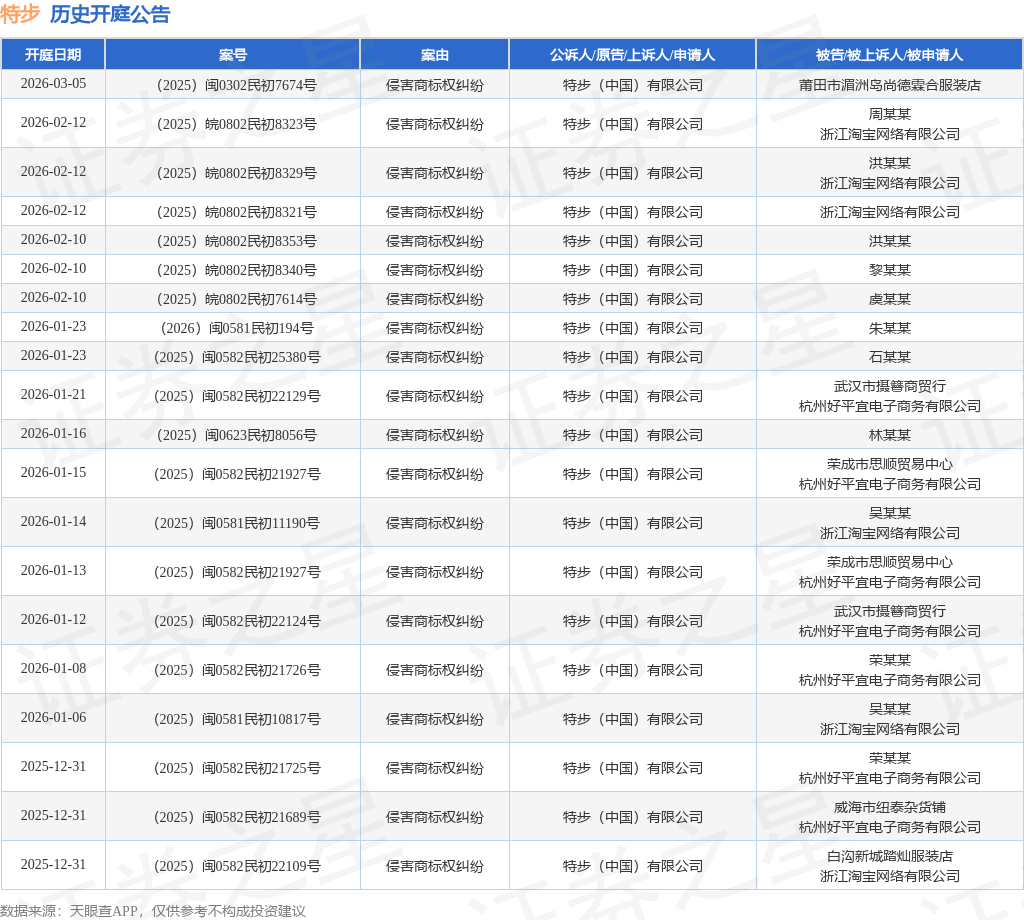Select the date 2026-01-15
1024x920 pixels.
[53, 473]
